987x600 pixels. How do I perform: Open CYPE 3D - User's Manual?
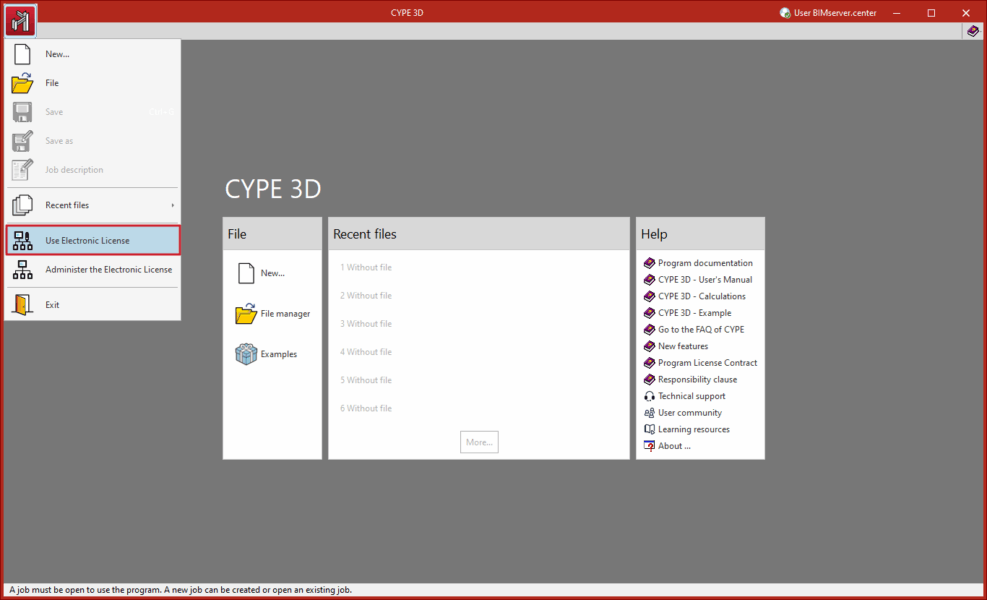click(704, 279)
